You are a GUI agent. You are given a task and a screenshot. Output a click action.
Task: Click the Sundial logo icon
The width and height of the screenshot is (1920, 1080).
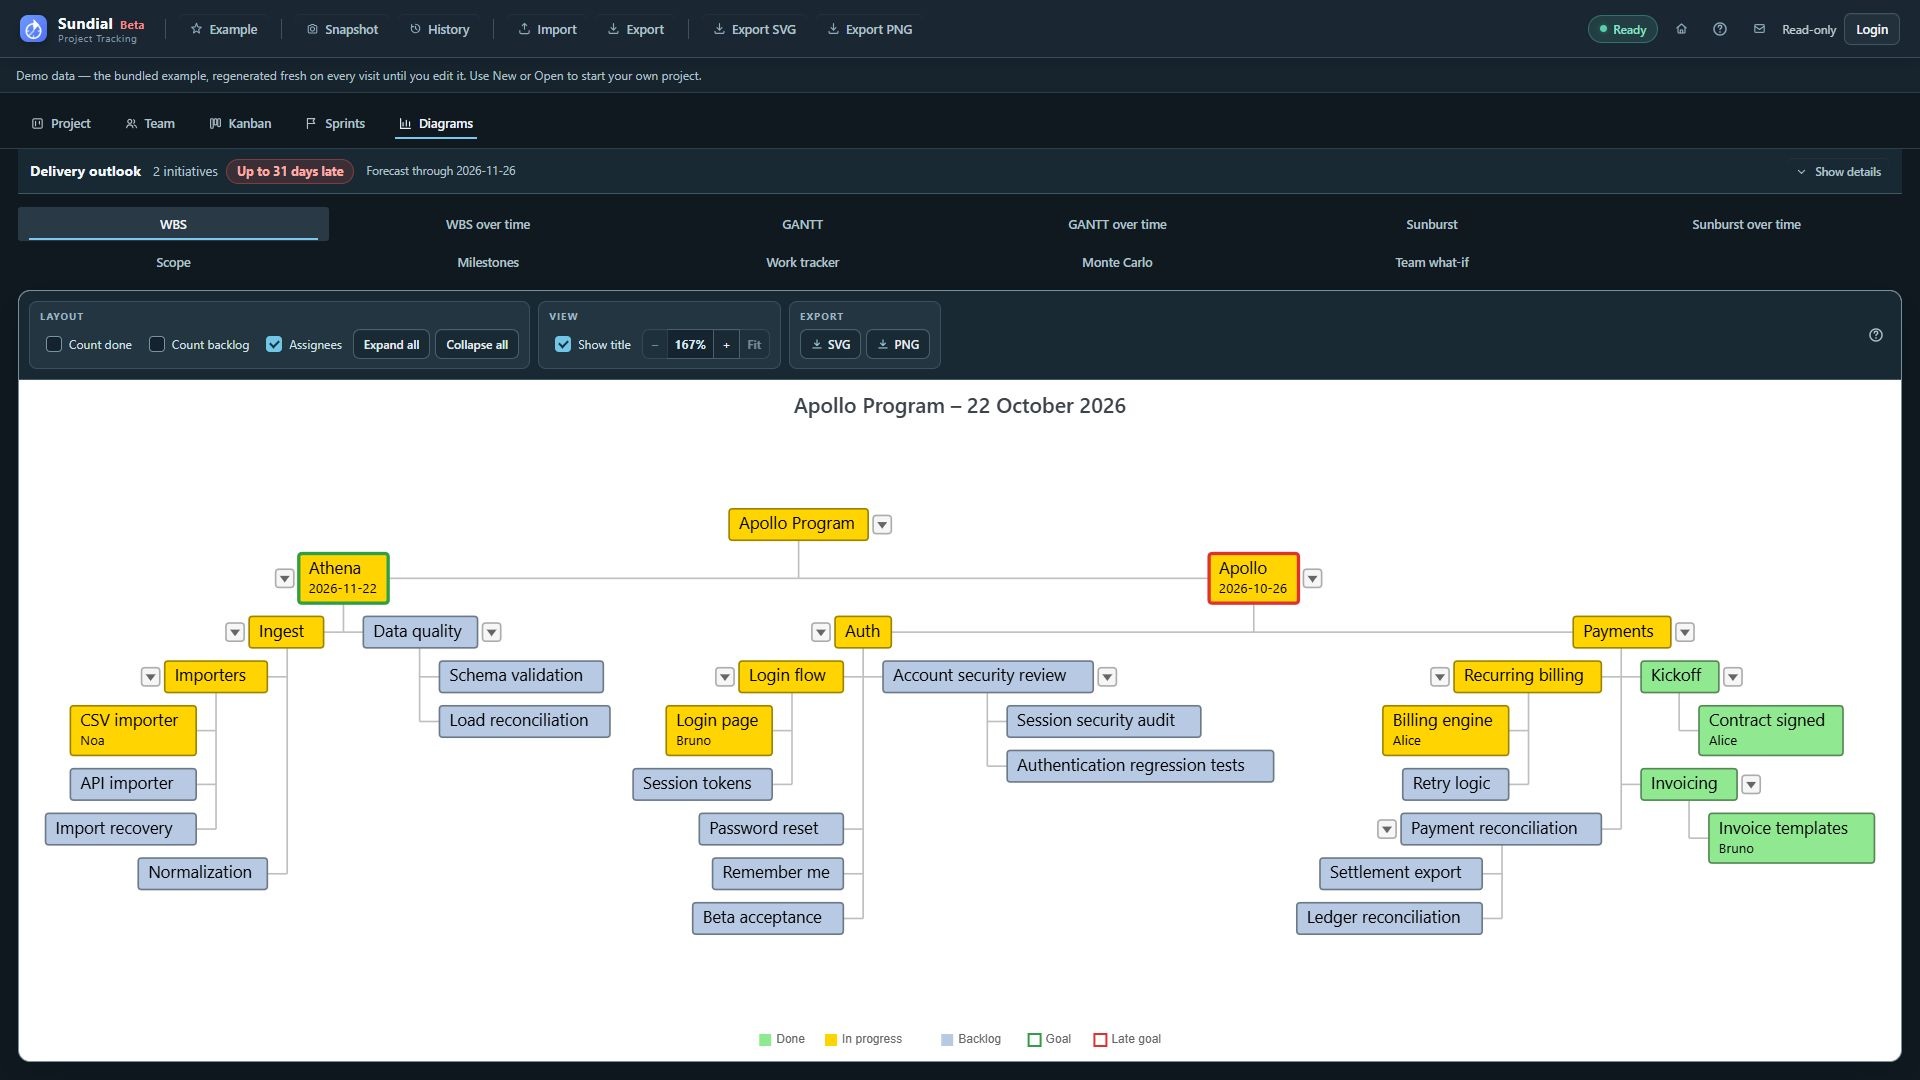coord(33,29)
